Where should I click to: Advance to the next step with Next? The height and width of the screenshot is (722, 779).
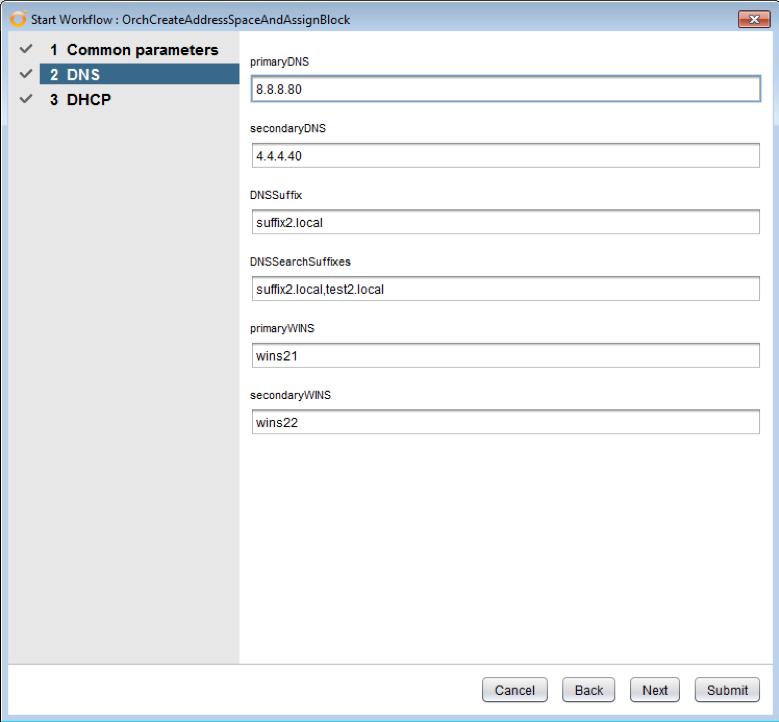tap(655, 690)
